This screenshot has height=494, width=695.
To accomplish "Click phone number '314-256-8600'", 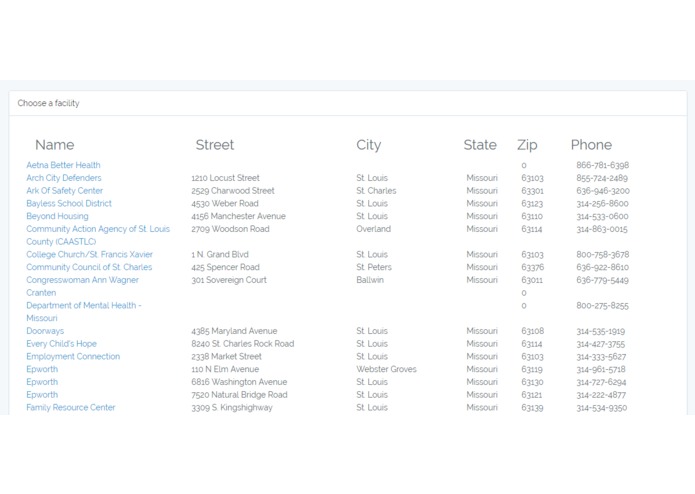I will pyautogui.click(x=602, y=204).
